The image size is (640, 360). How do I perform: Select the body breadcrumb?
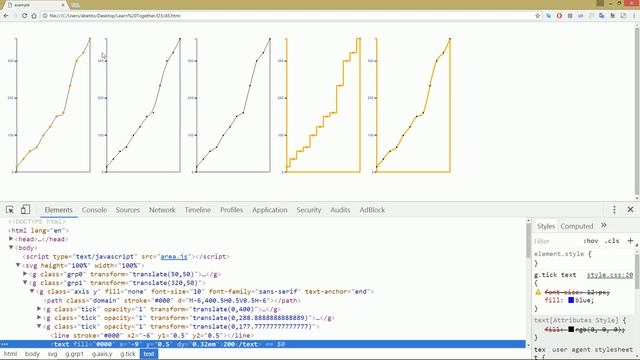coord(32,354)
